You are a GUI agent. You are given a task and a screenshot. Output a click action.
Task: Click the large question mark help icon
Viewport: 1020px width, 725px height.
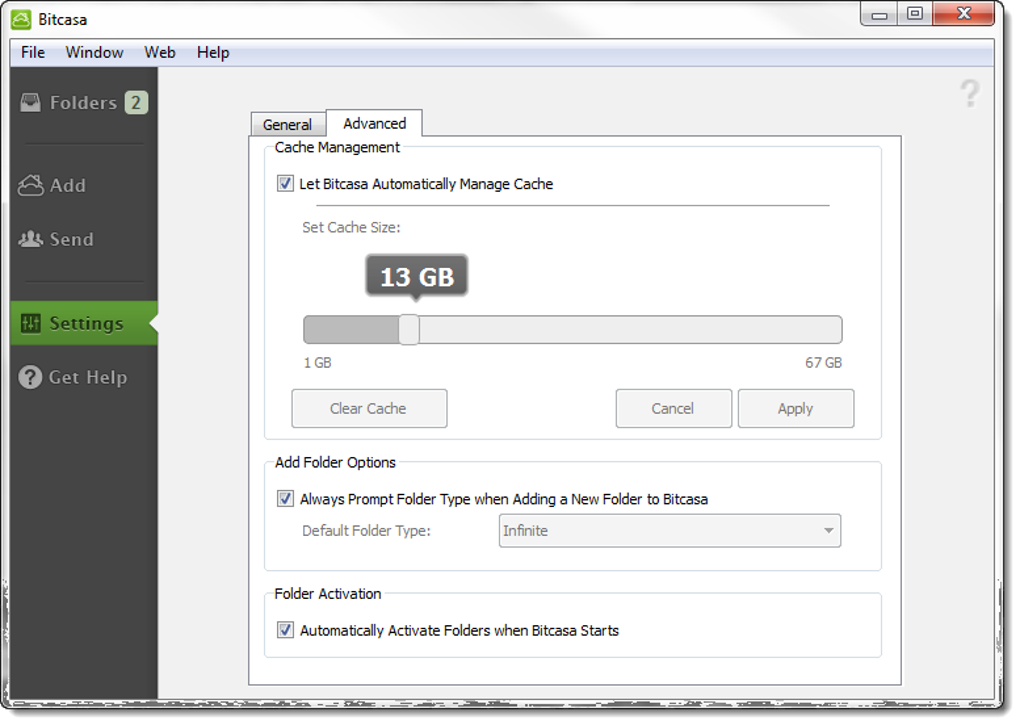coord(970,94)
